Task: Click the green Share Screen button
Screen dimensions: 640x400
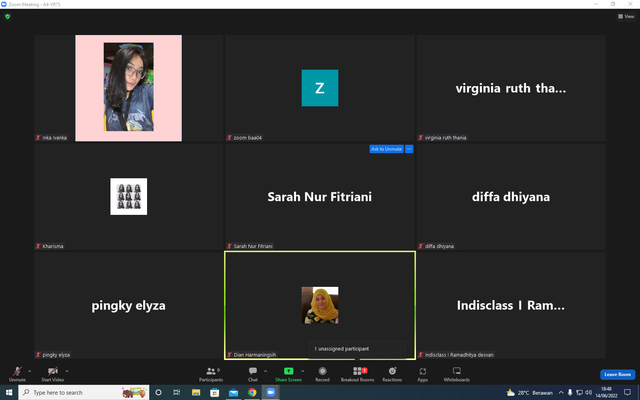Action: [288, 373]
